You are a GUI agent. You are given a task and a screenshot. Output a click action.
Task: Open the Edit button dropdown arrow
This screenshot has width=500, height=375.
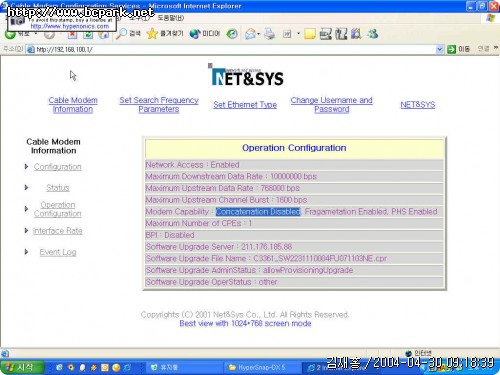pyautogui.click(x=298, y=34)
